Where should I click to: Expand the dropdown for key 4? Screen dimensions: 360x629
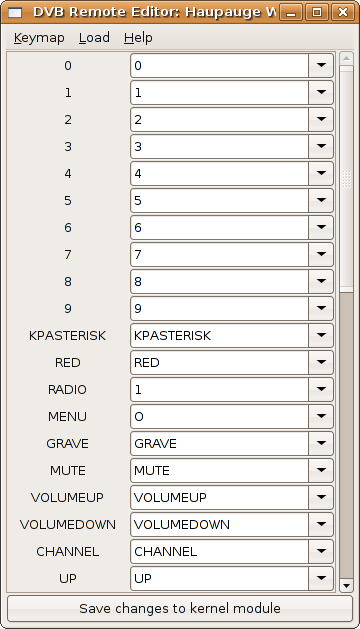point(321,173)
